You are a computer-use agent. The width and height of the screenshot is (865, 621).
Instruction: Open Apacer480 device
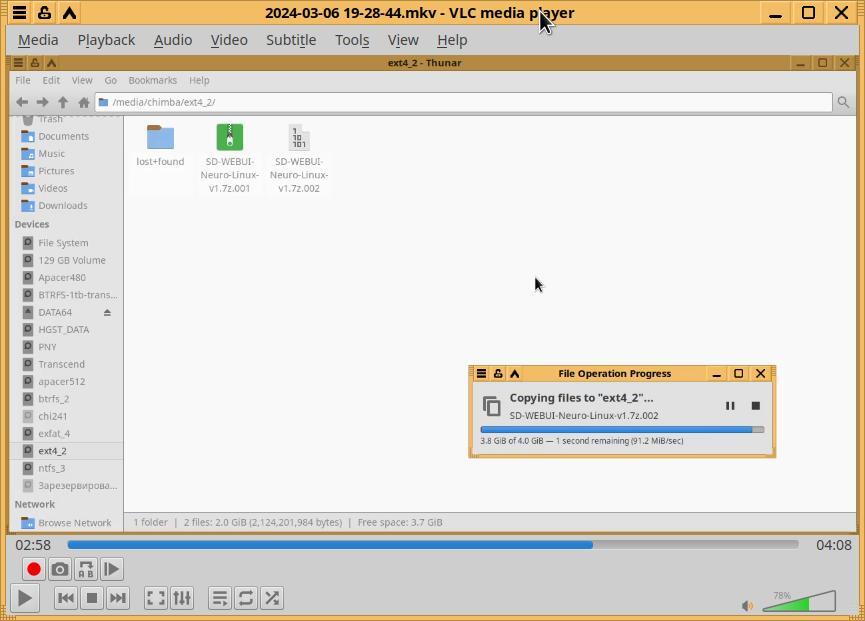click(x=62, y=277)
